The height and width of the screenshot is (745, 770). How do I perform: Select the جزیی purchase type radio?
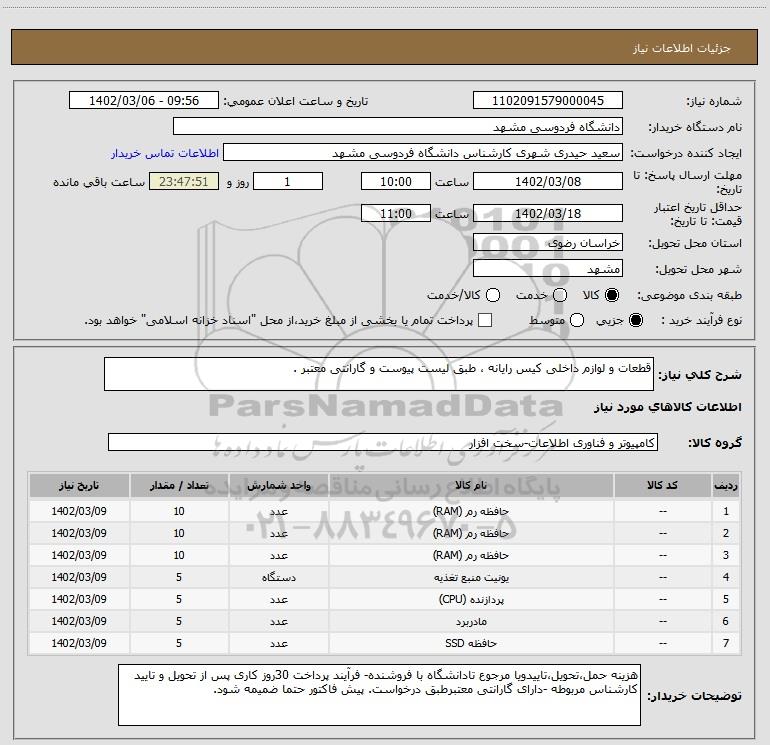coord(636,320)
